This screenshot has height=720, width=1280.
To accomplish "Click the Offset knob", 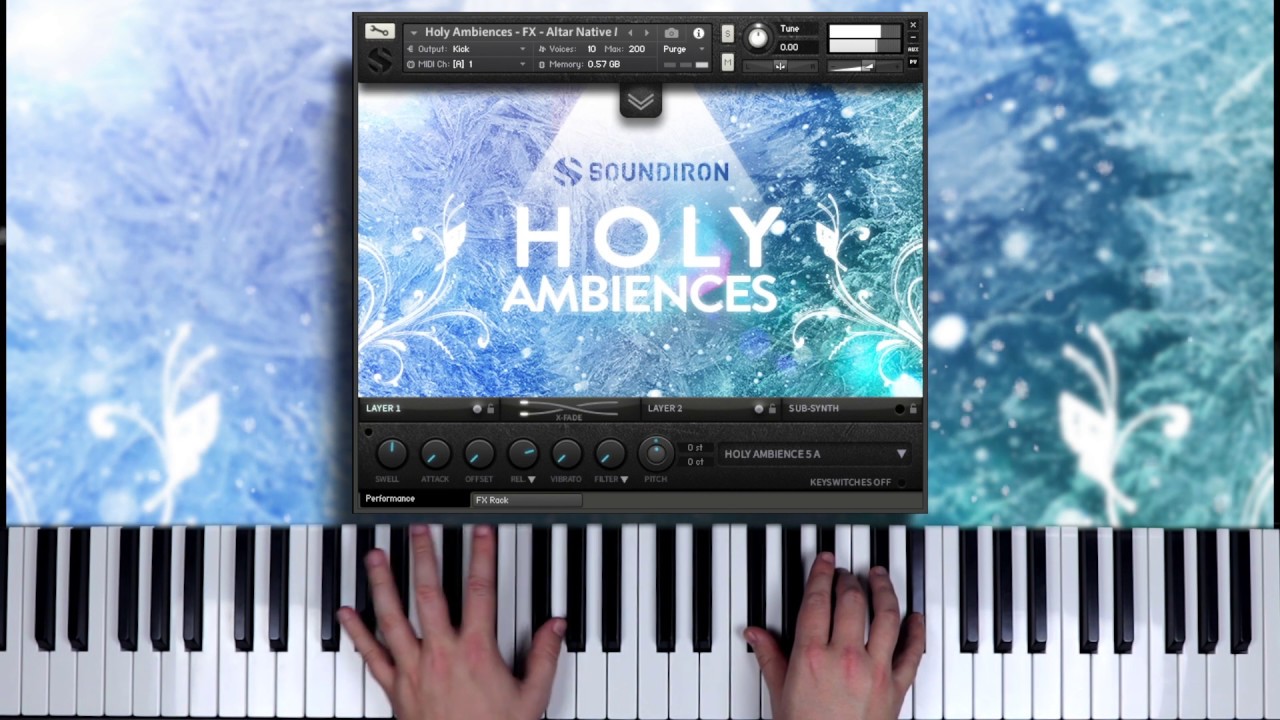I will (x=479, y=453).
